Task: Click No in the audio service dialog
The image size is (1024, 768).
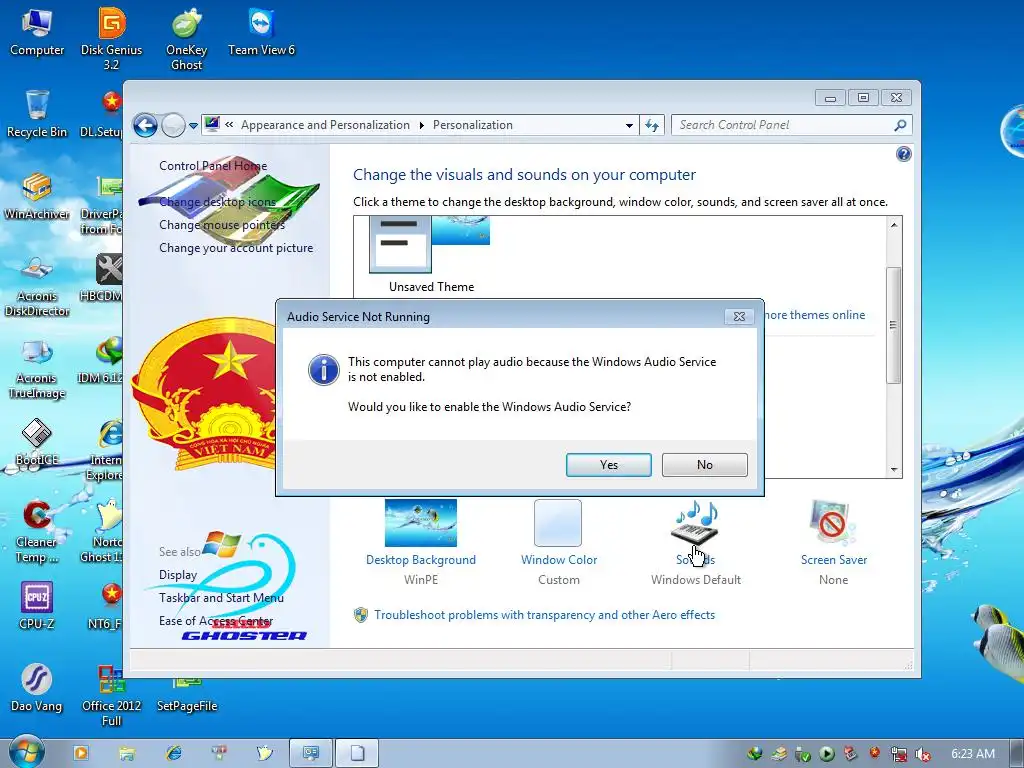Action: 705,465
